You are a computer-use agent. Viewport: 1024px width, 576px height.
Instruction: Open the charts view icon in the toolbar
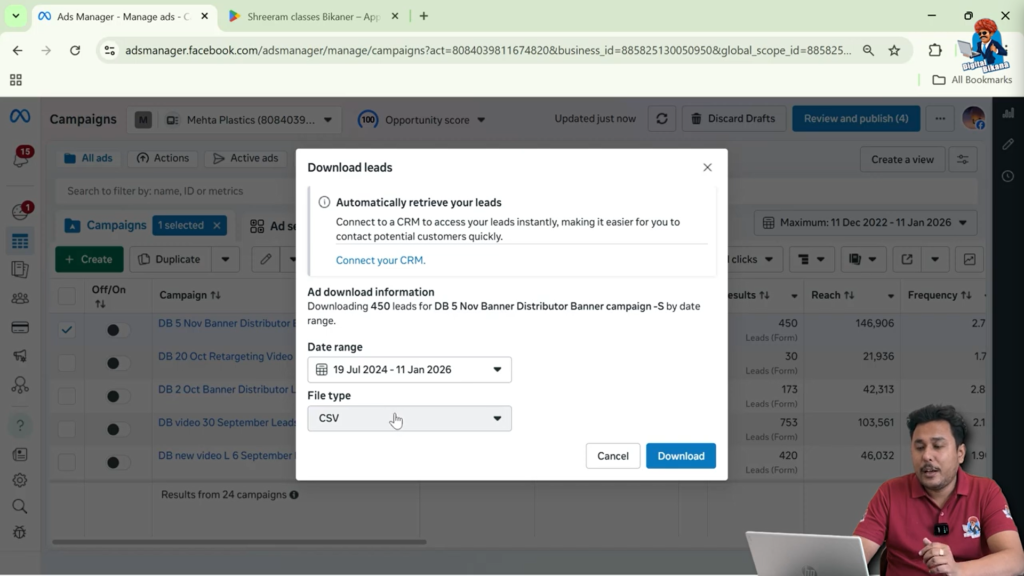pos(968,259)
